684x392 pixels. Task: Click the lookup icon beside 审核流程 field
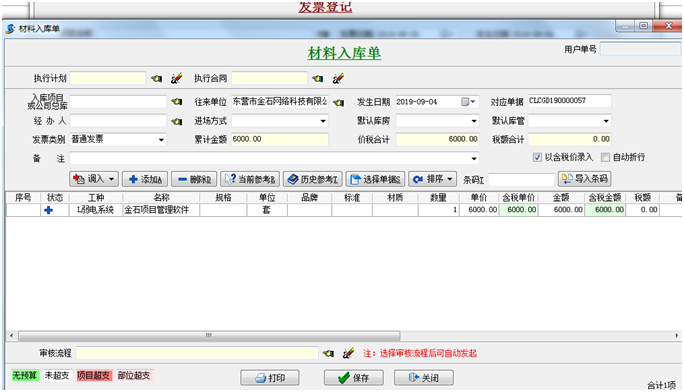pos(328,353)
